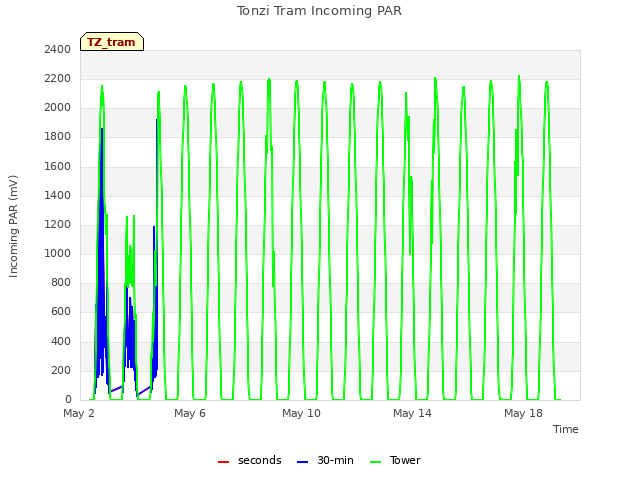Image resolution: width=640 pixels, height=480 pixels.
Task: Click the 2400 y-axis tick label
Action: point(58,49)
